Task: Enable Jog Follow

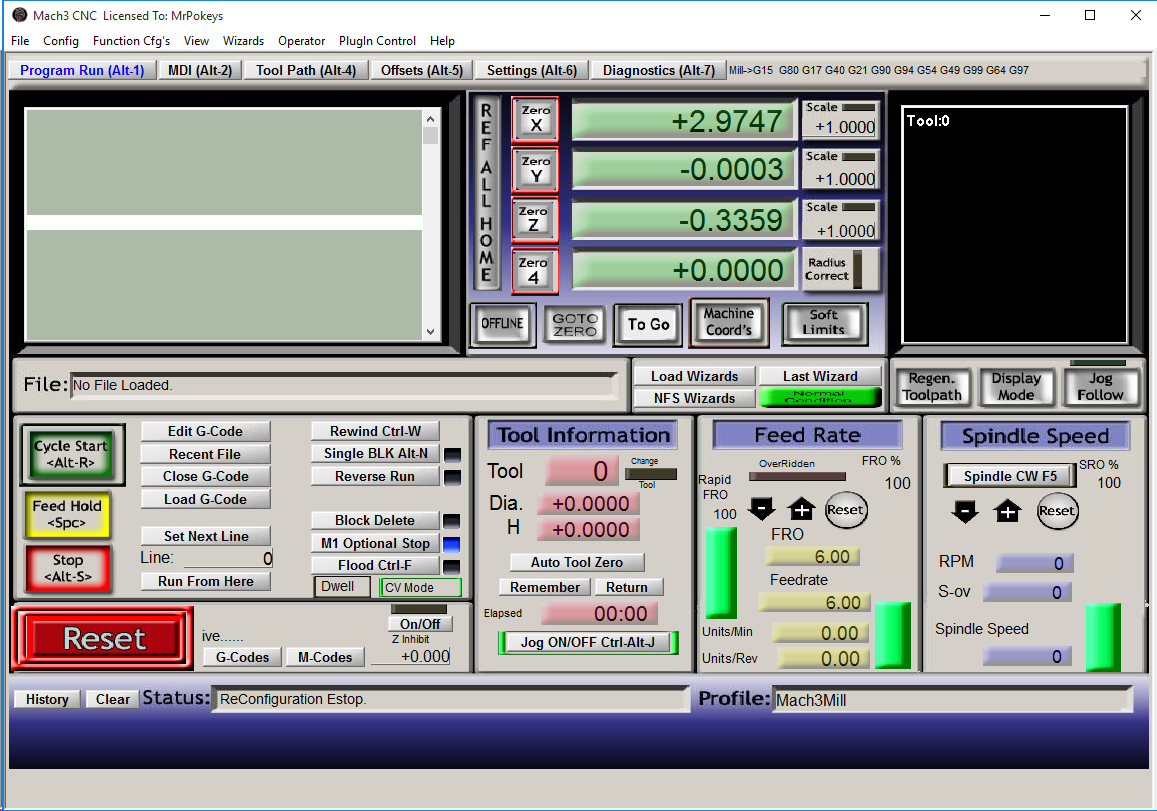Action: pos(1101,385)
